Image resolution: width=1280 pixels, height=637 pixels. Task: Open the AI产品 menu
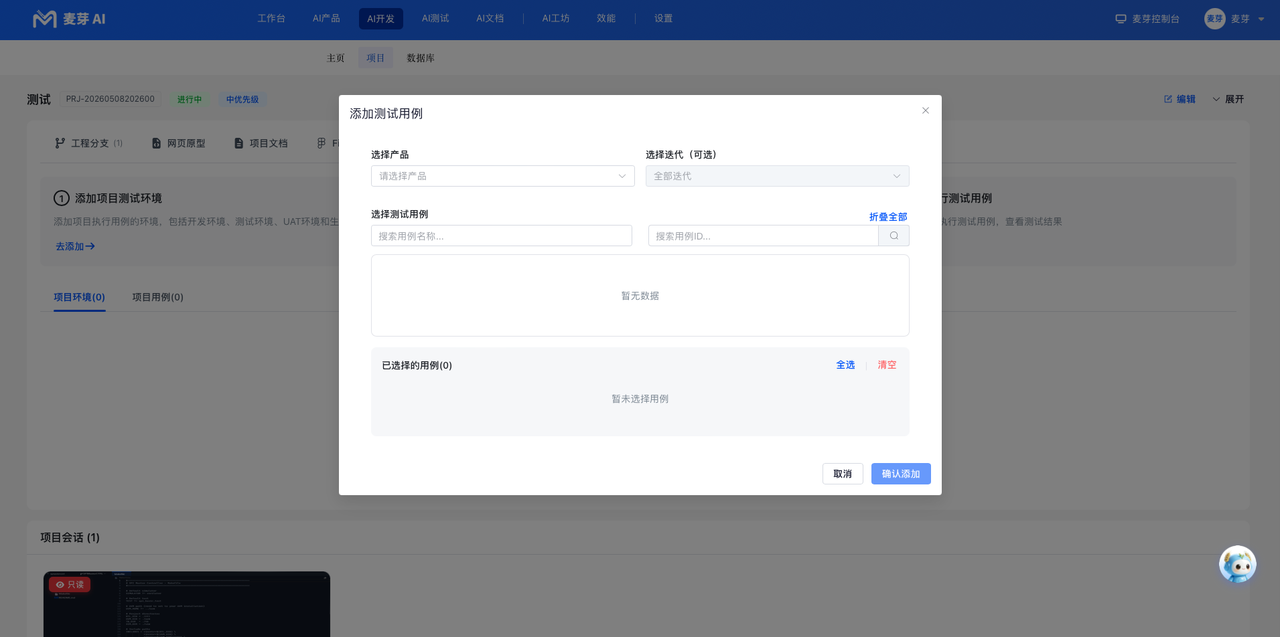click(x=326, y=19)
